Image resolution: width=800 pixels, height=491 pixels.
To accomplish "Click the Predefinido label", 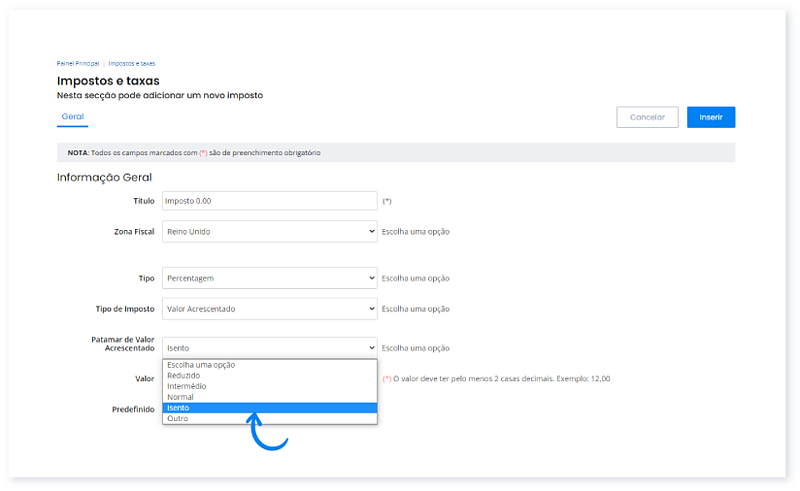I will [x=133, y=410].
